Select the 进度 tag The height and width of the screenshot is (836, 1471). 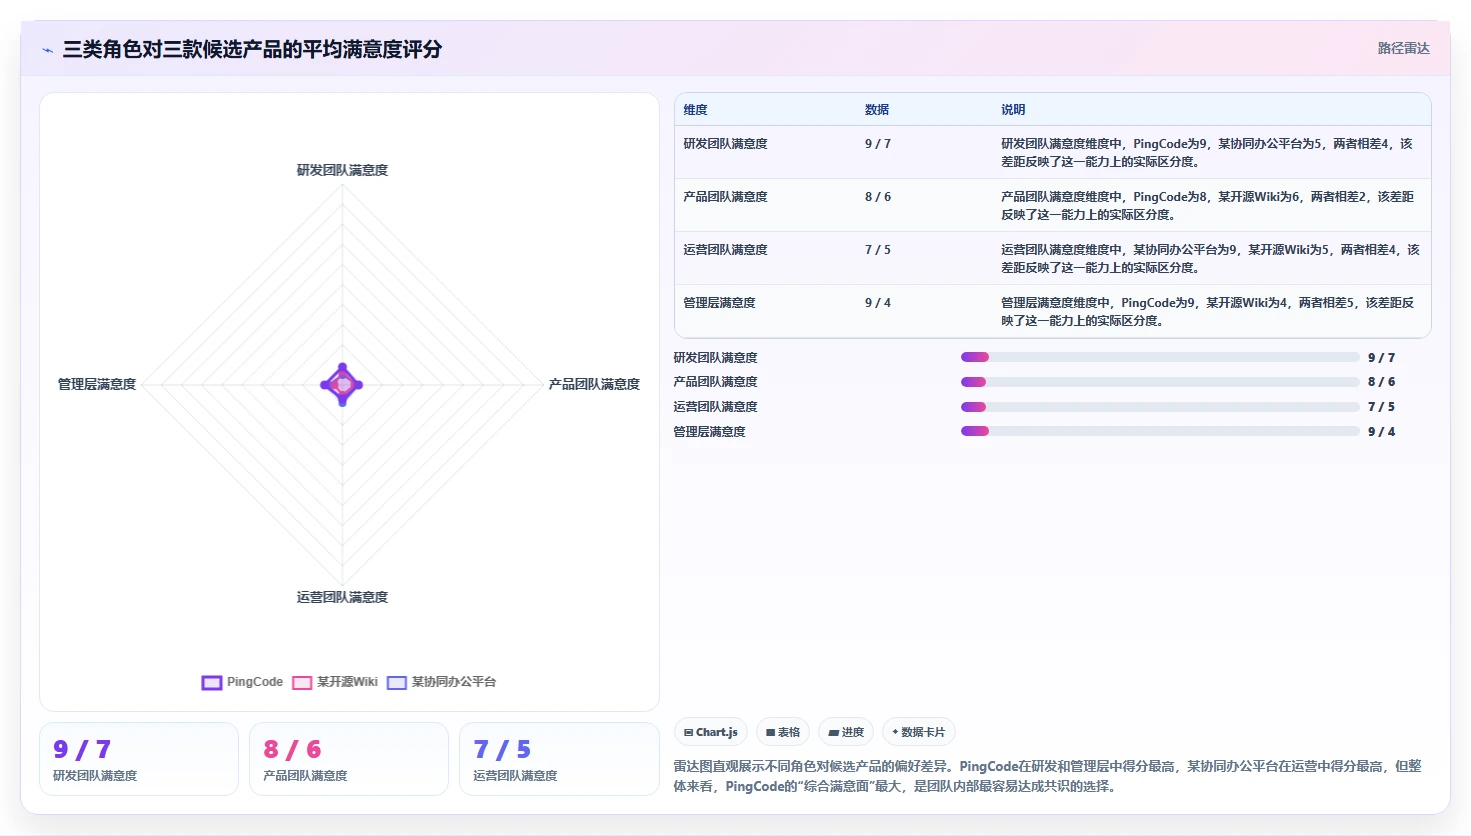(846, 732)
